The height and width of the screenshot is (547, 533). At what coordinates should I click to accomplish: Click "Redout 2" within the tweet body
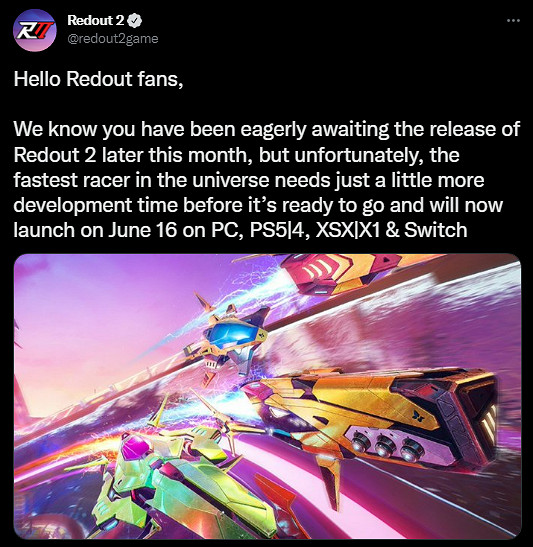[x=55, y=155]
